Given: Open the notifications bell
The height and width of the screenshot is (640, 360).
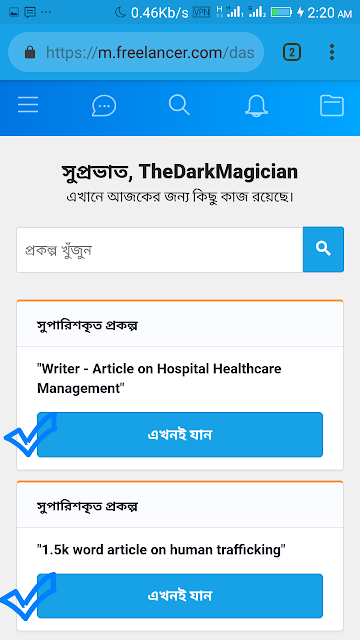Looking at the screenshot, I should point(256,106).
